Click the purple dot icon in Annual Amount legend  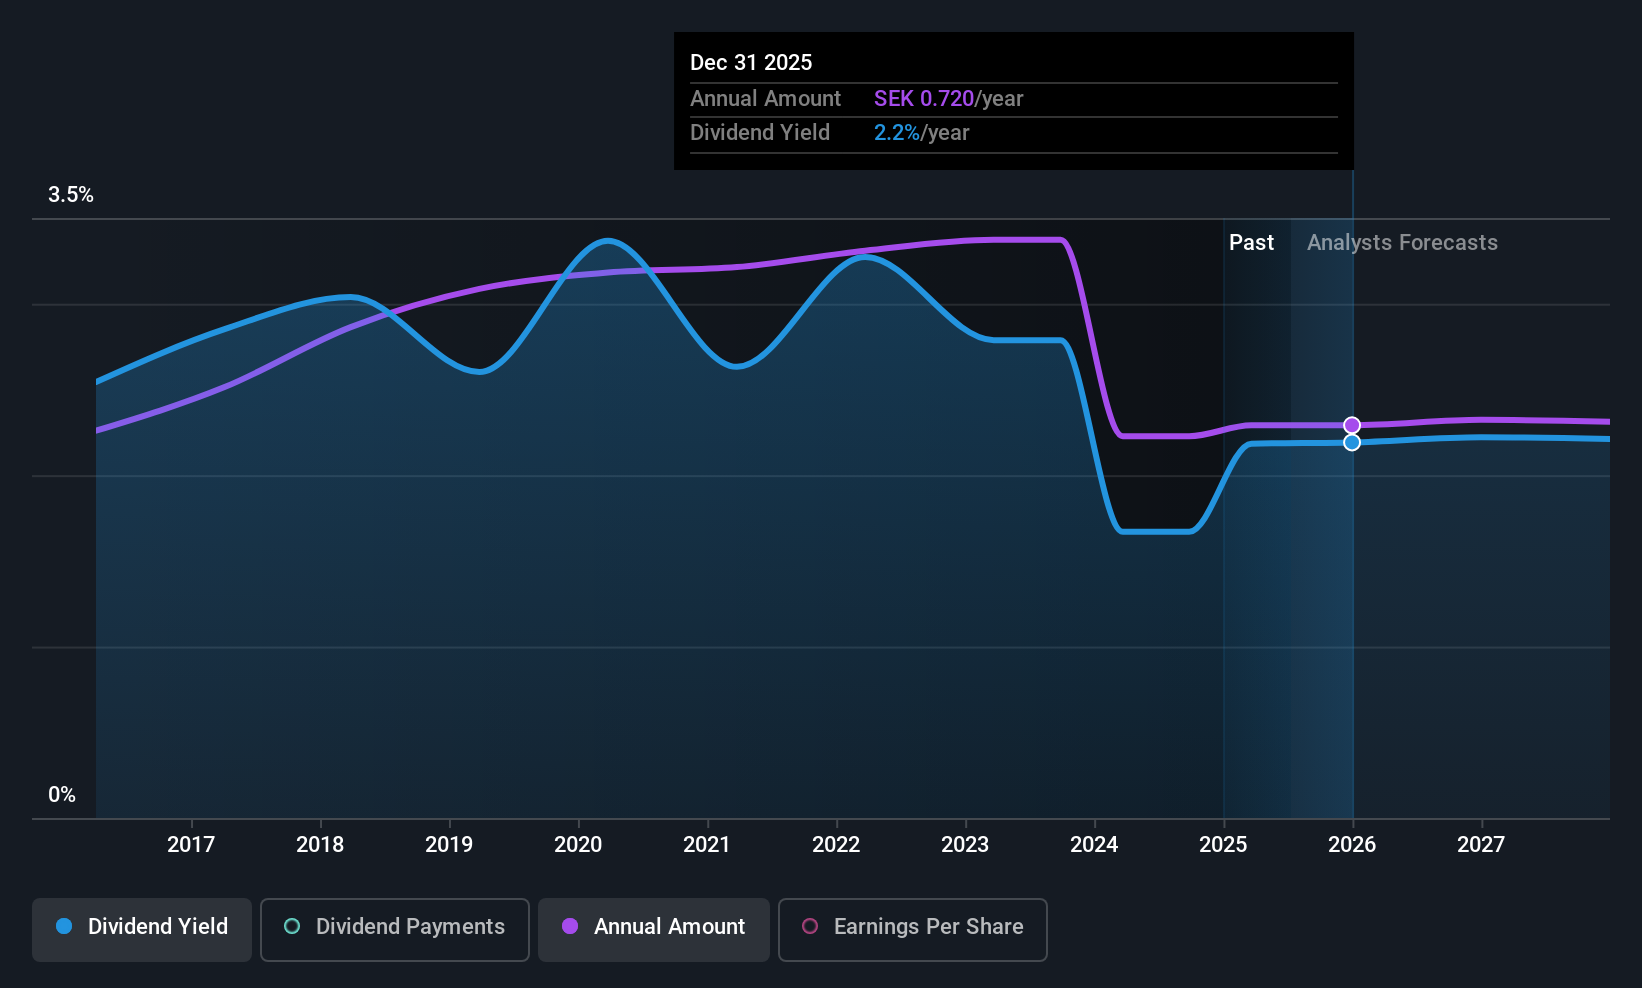point(570,926)
